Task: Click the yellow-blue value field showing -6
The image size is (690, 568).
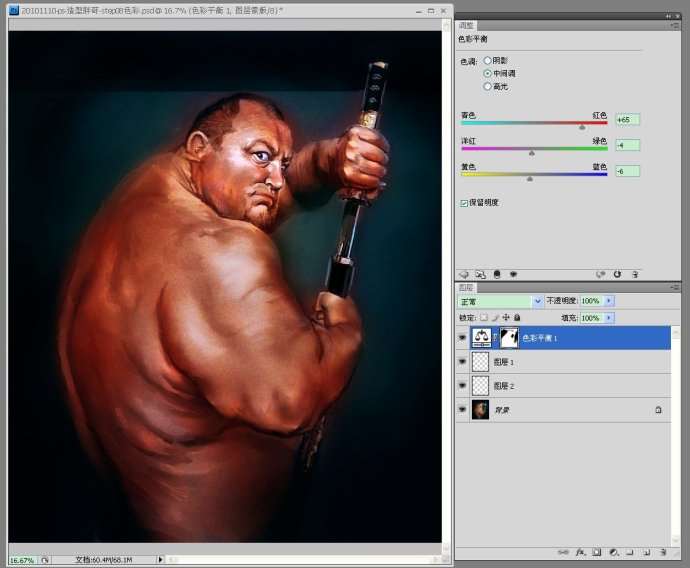Action: click(627, 171)
